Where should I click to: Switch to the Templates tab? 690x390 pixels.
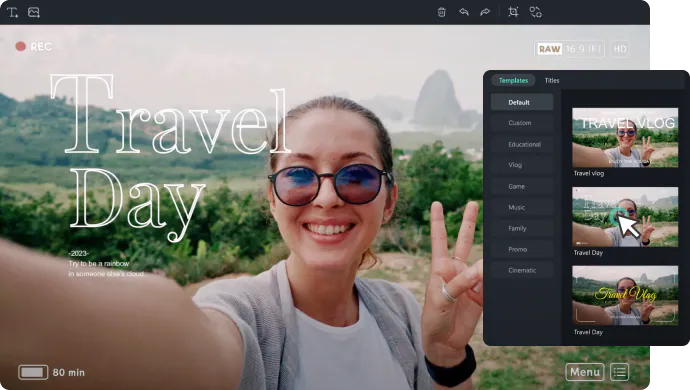click(513, 81)
